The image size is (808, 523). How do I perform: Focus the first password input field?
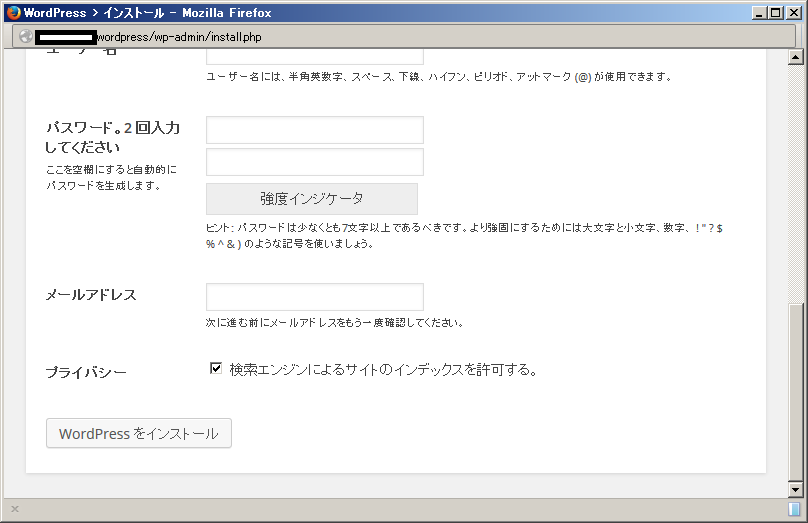click(x=315, y=130)
